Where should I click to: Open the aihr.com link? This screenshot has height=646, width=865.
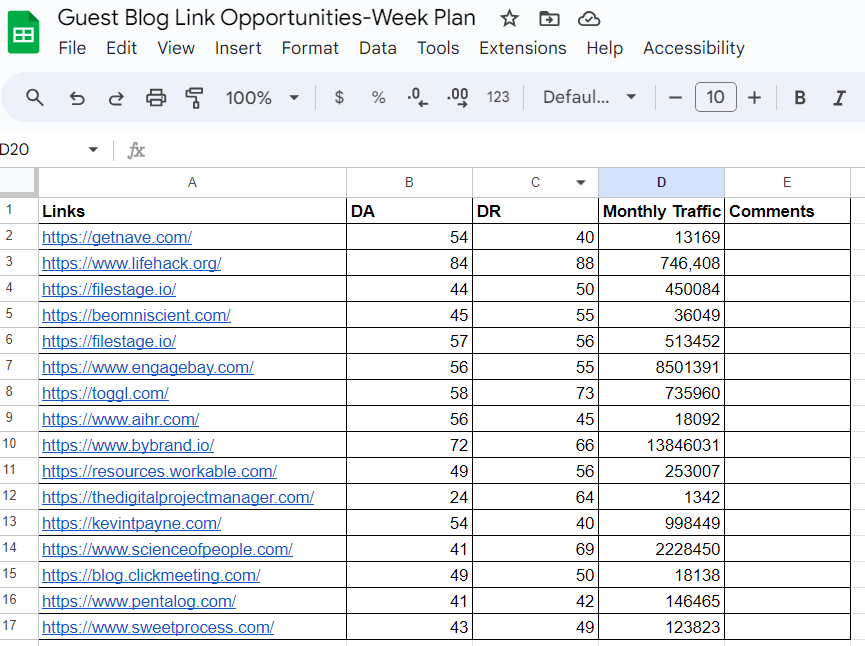coord(120,419)
